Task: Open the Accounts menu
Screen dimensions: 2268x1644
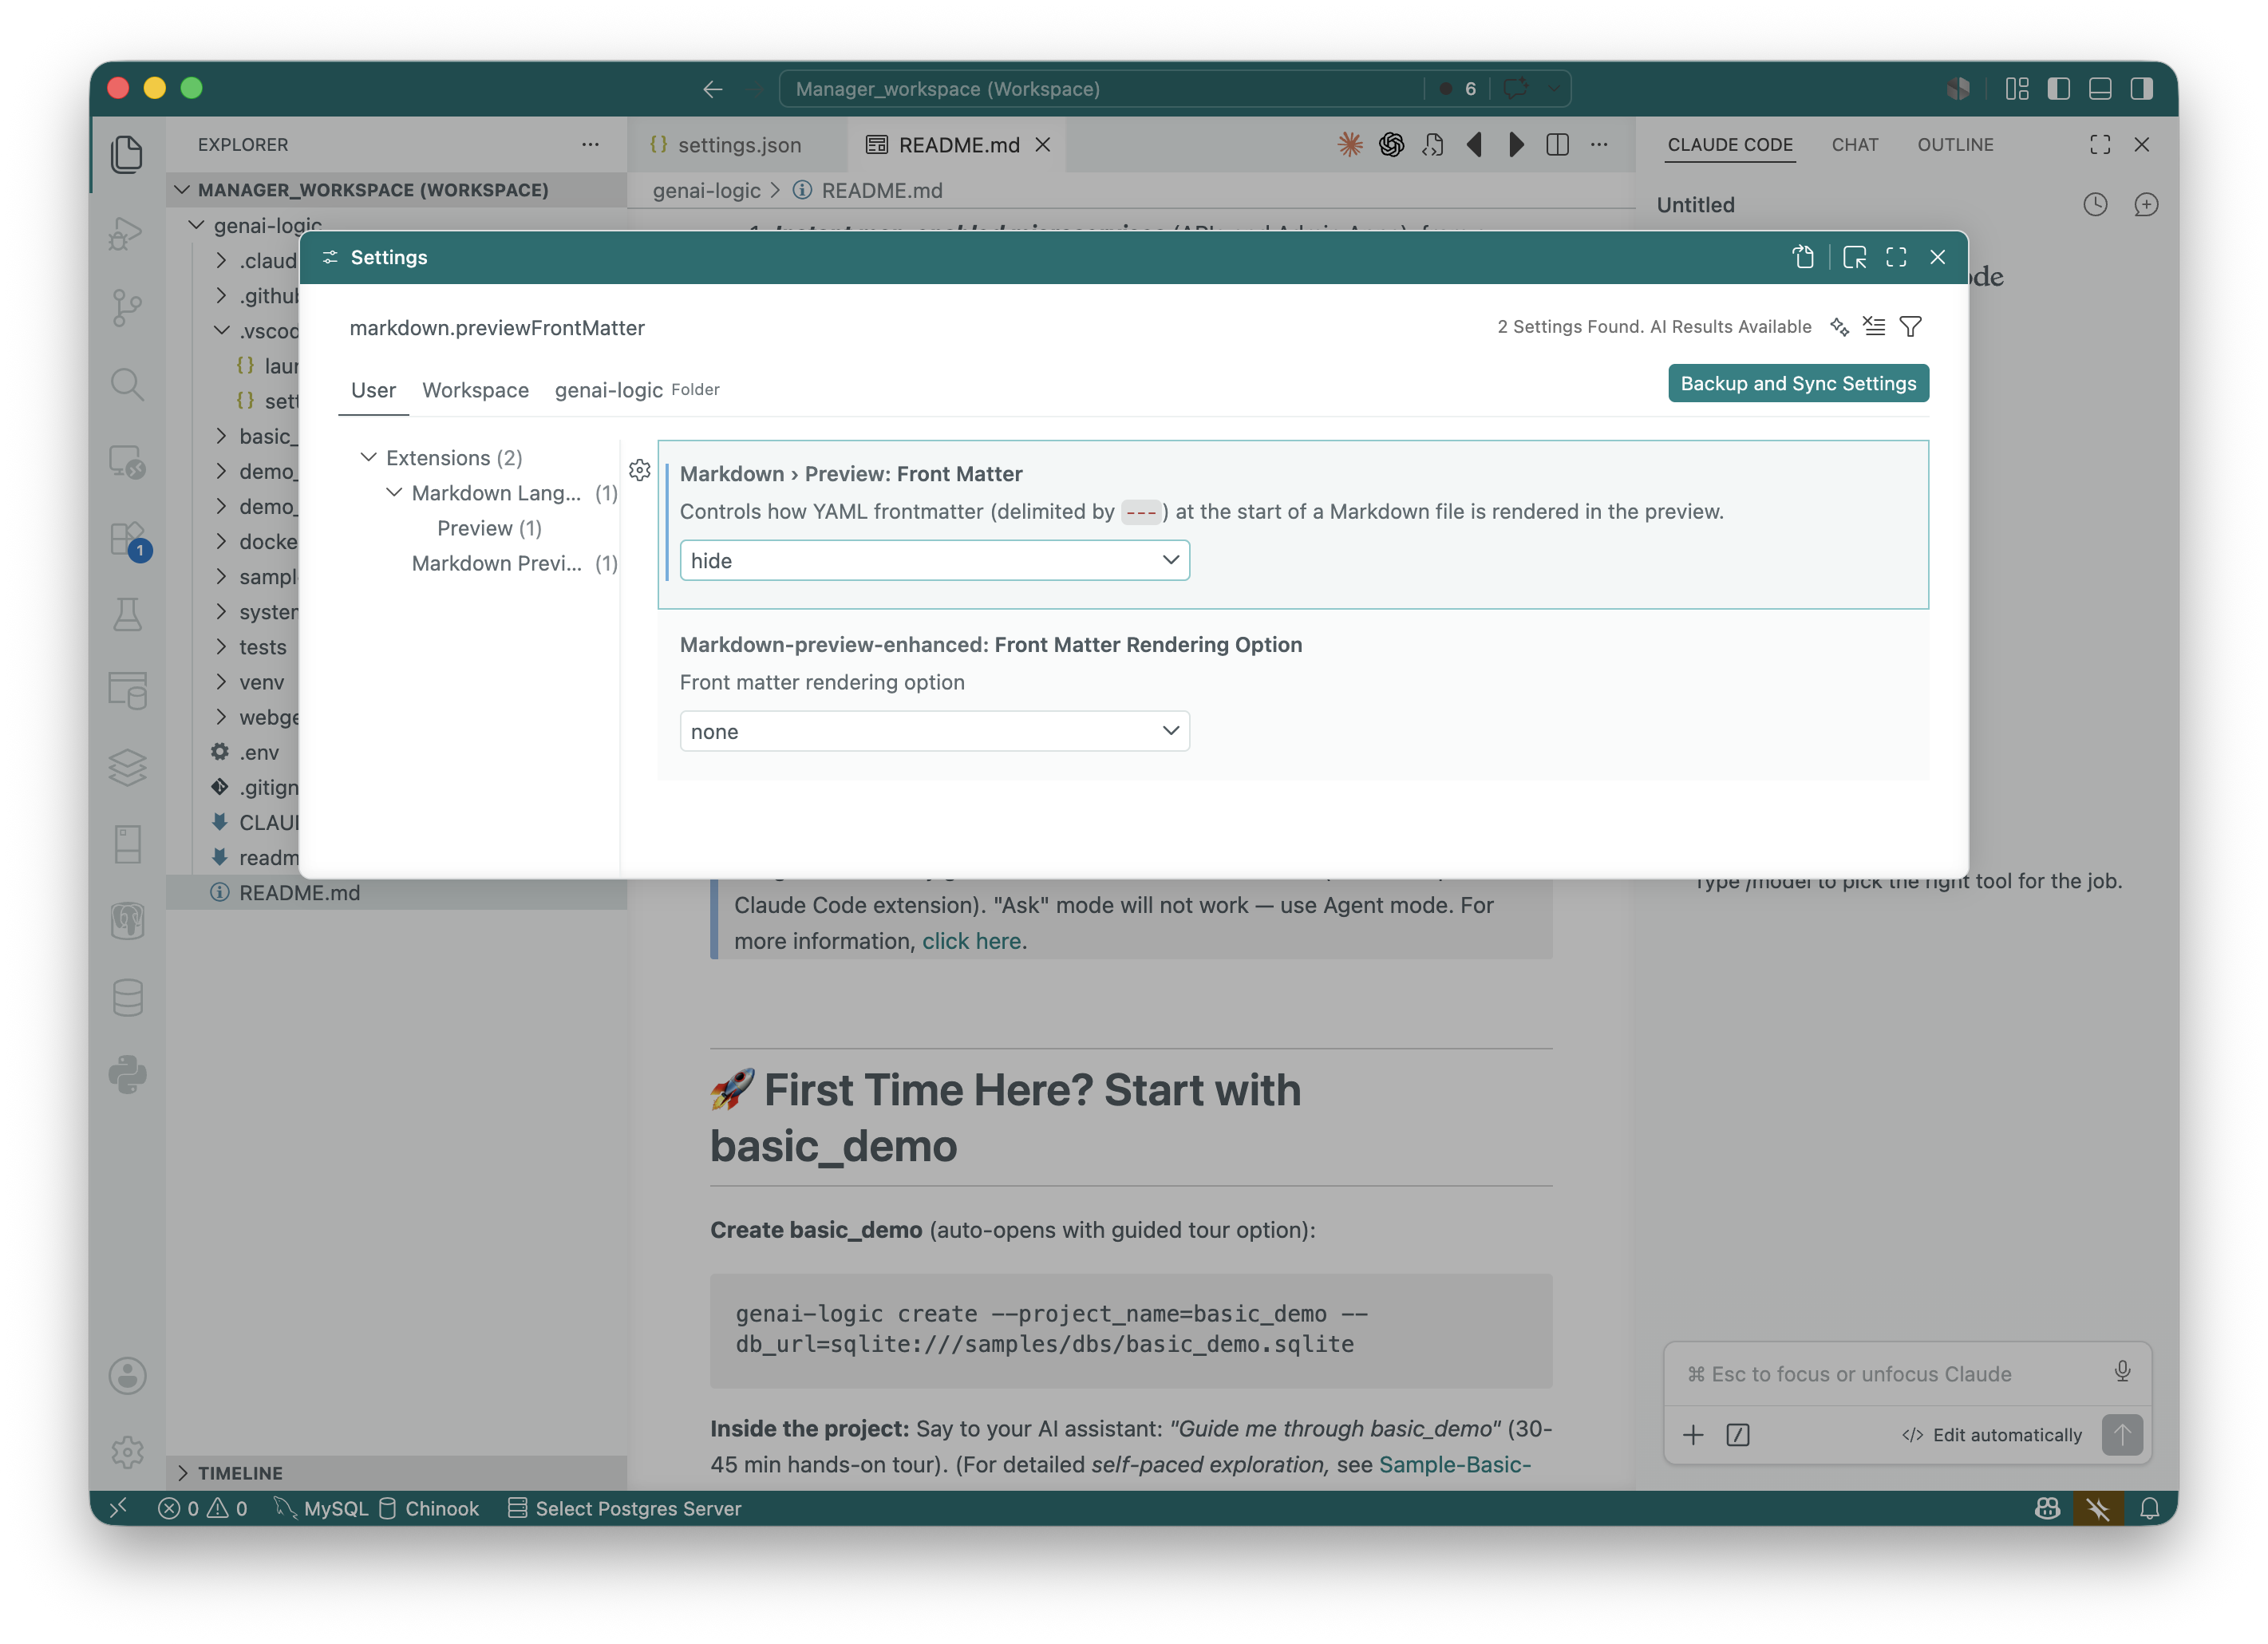Action: pos(127,1375)
